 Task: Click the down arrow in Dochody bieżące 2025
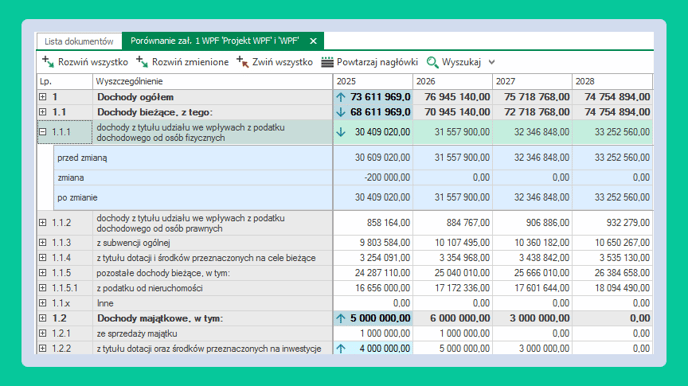[x=341, y=112]
